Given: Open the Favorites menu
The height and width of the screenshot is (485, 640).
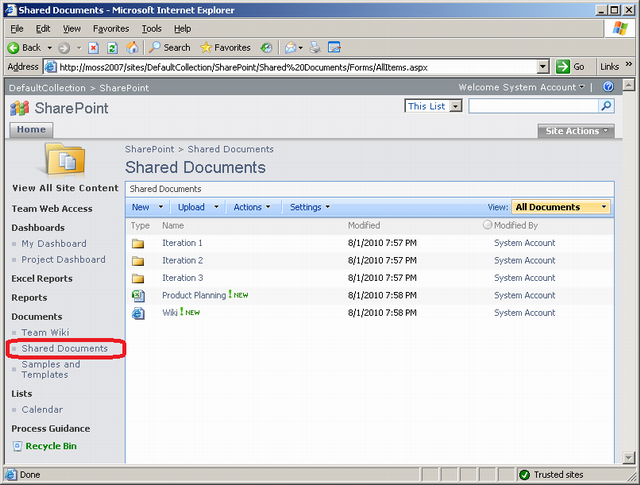Looking at the screenshot, I should pyautogui.click(x=111, y=29).
